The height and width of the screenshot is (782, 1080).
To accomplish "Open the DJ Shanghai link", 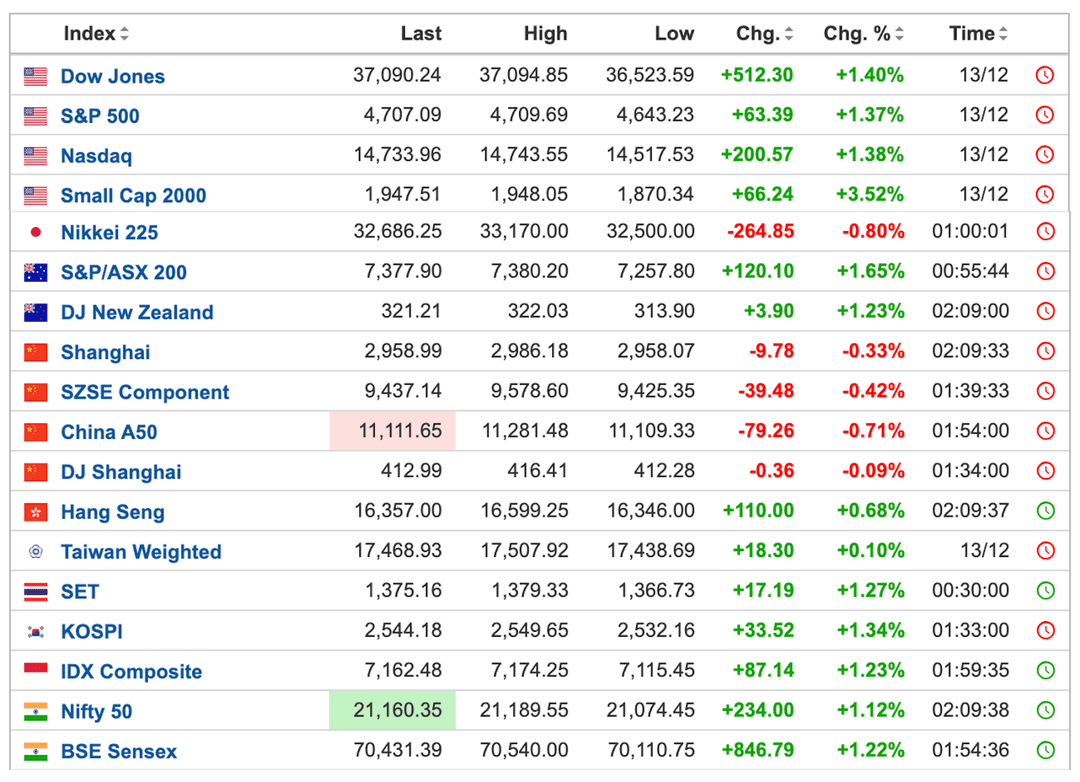I will click(x=121, y=472).
